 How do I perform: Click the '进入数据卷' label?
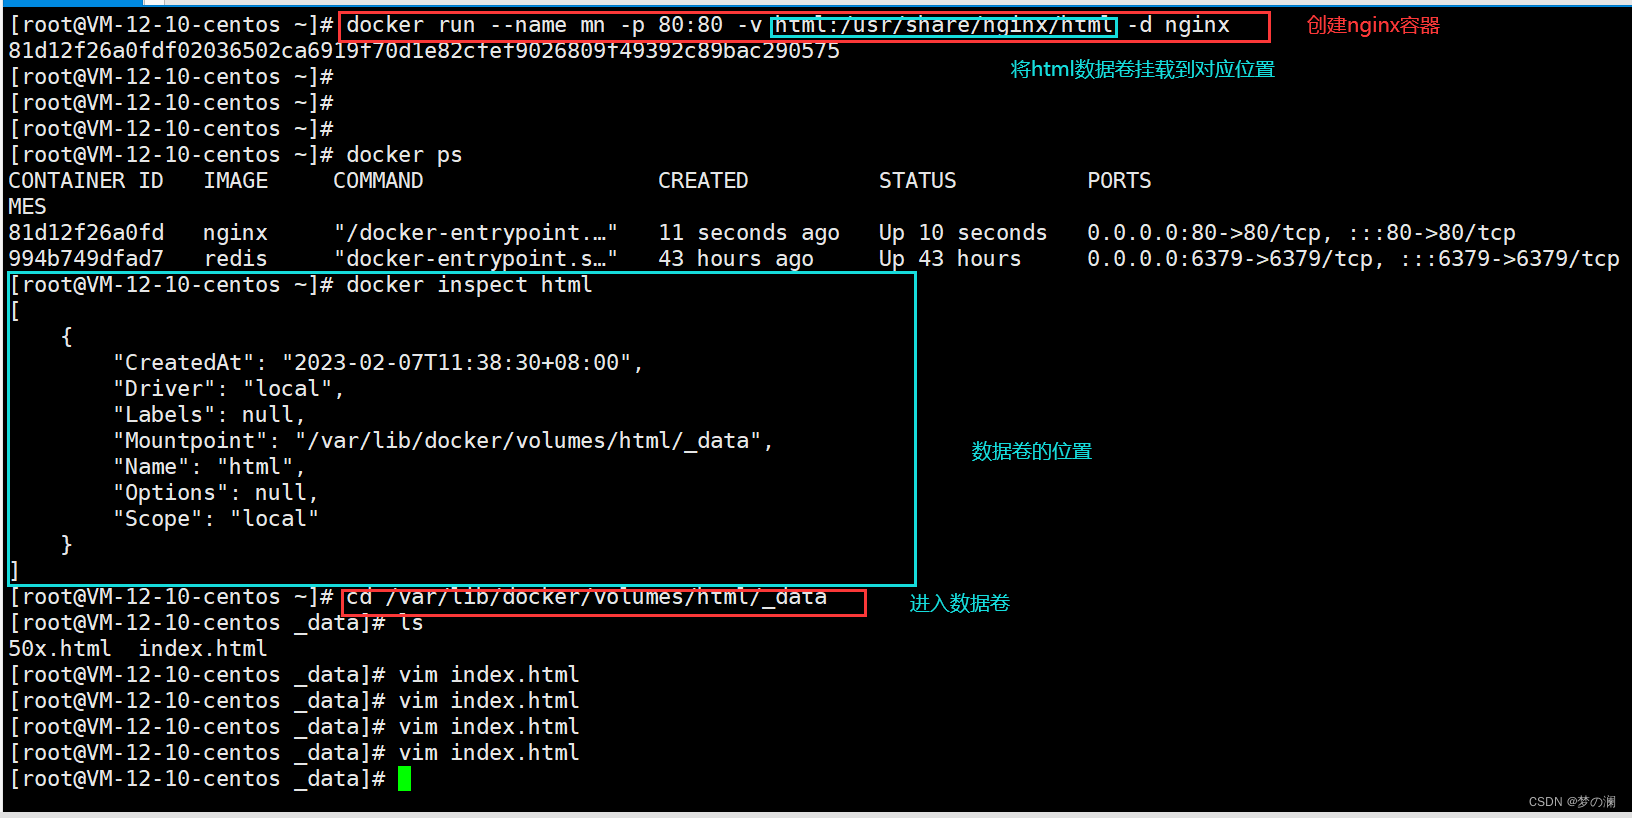[960, 603]
